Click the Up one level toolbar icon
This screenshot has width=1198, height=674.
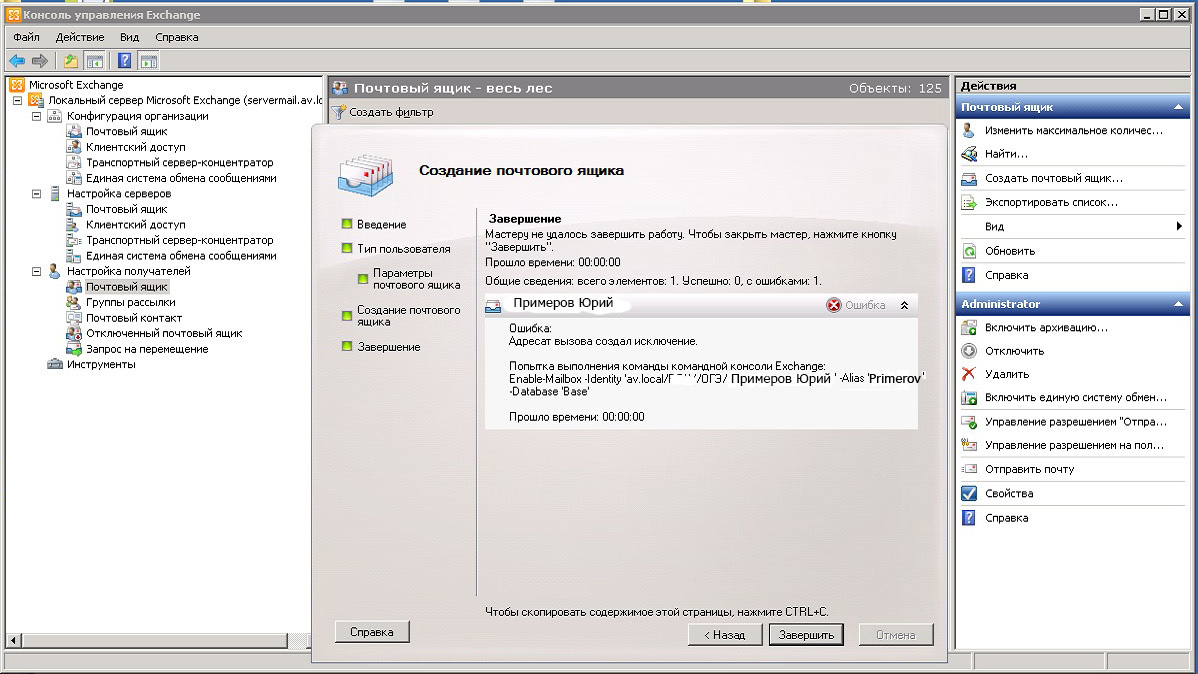70,60
